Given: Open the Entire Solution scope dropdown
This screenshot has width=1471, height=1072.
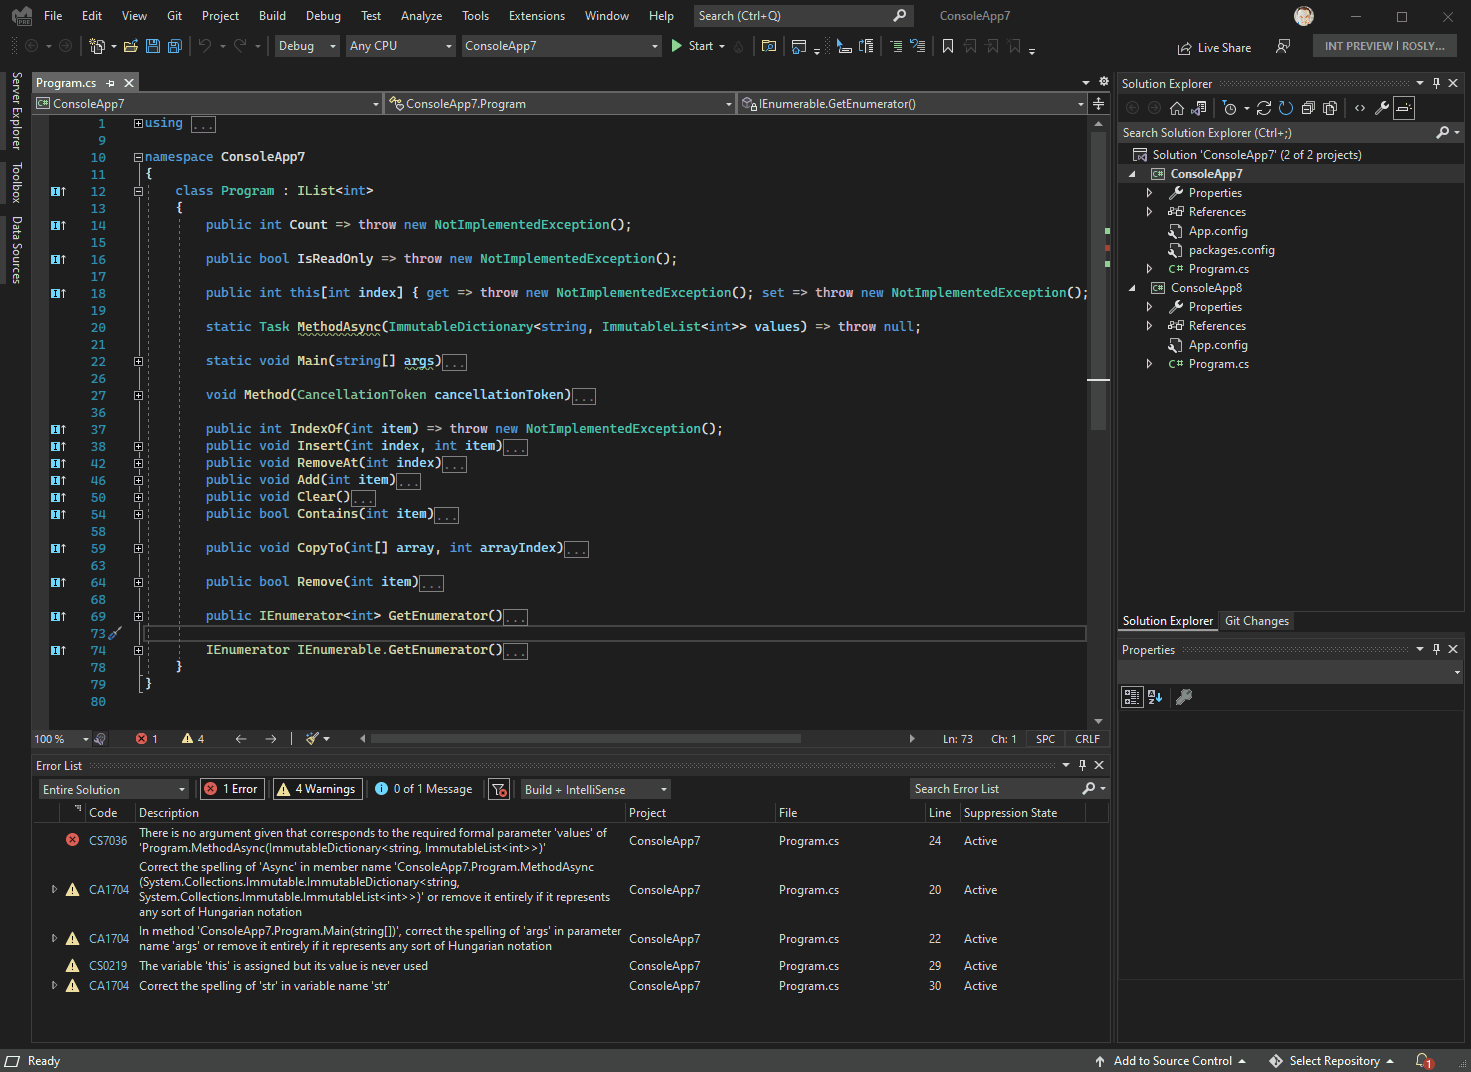Looking at the screenshot, I should [113, 789].
